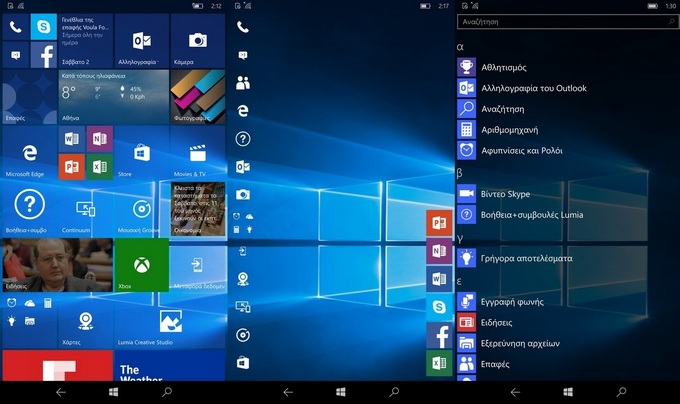The width and height of the screenshot is (680, 404).
Task: Open Βοήθεια+συμβουλές Lumia in the app list
Action: 520,215
